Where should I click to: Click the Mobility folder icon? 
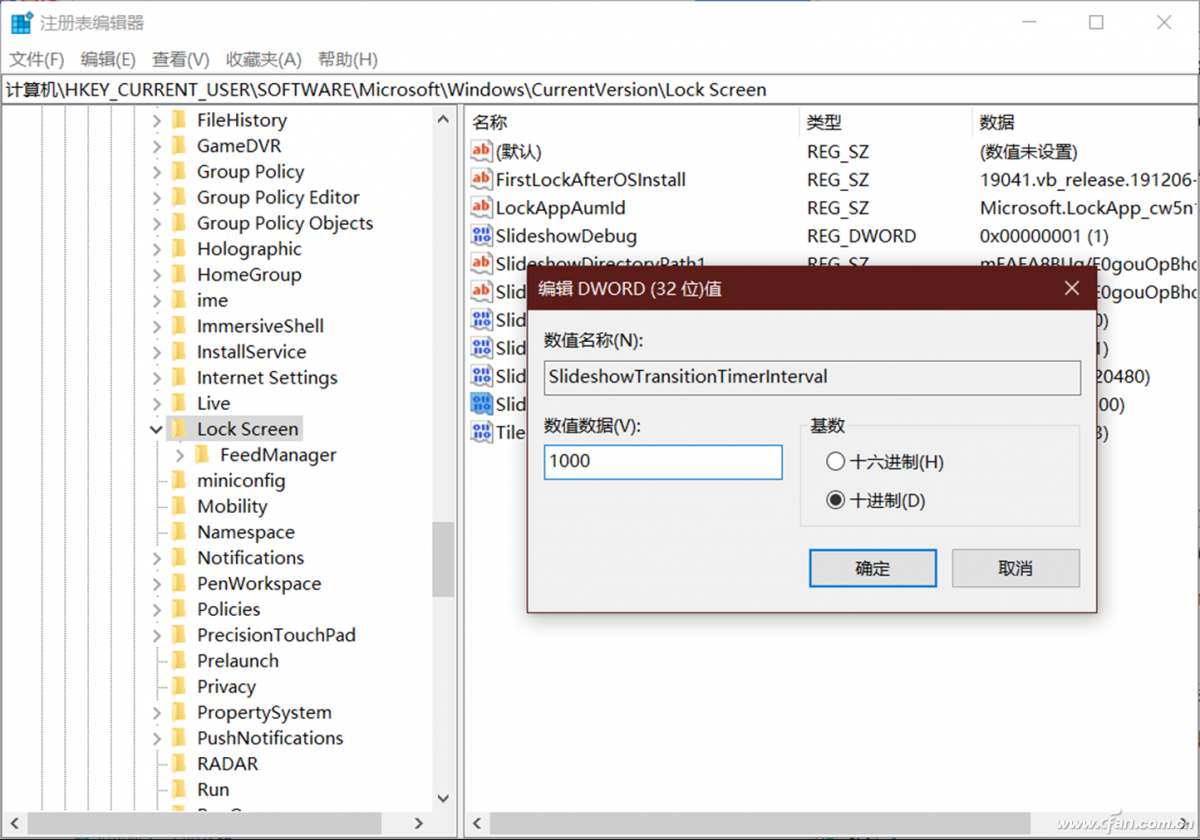pos(179,506)
